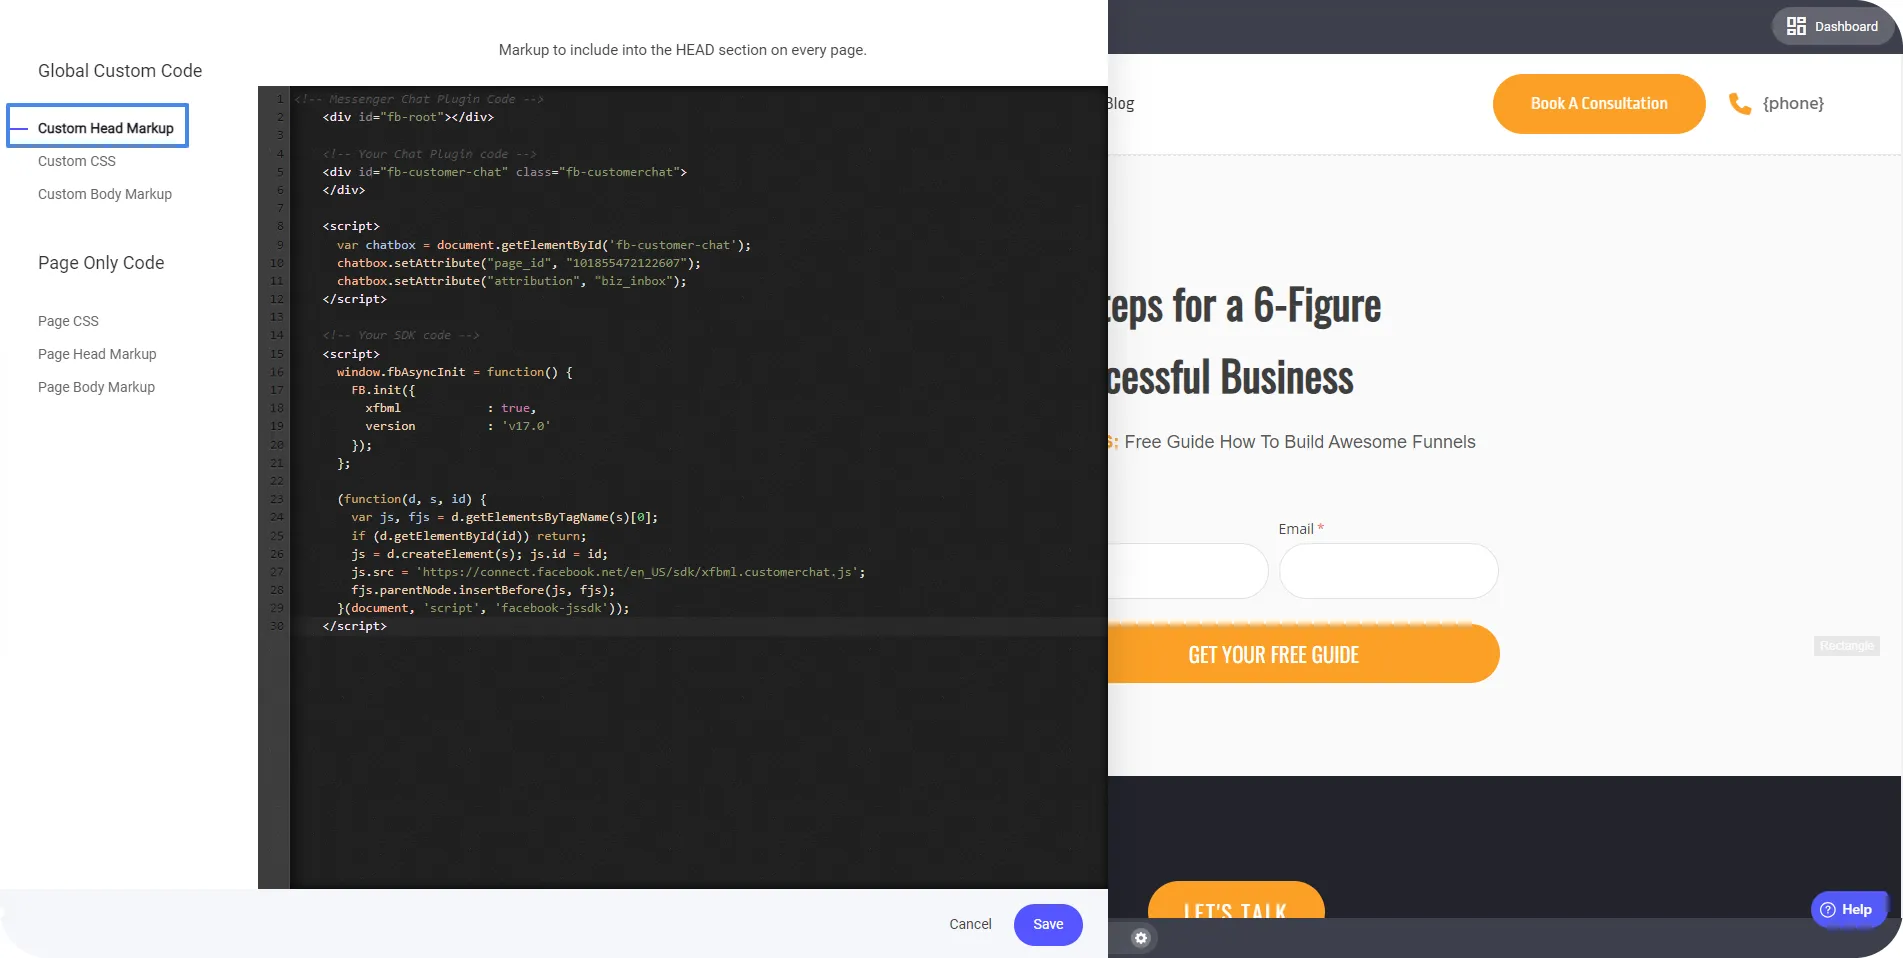Switch to Custom CSS section

[76, 161]
